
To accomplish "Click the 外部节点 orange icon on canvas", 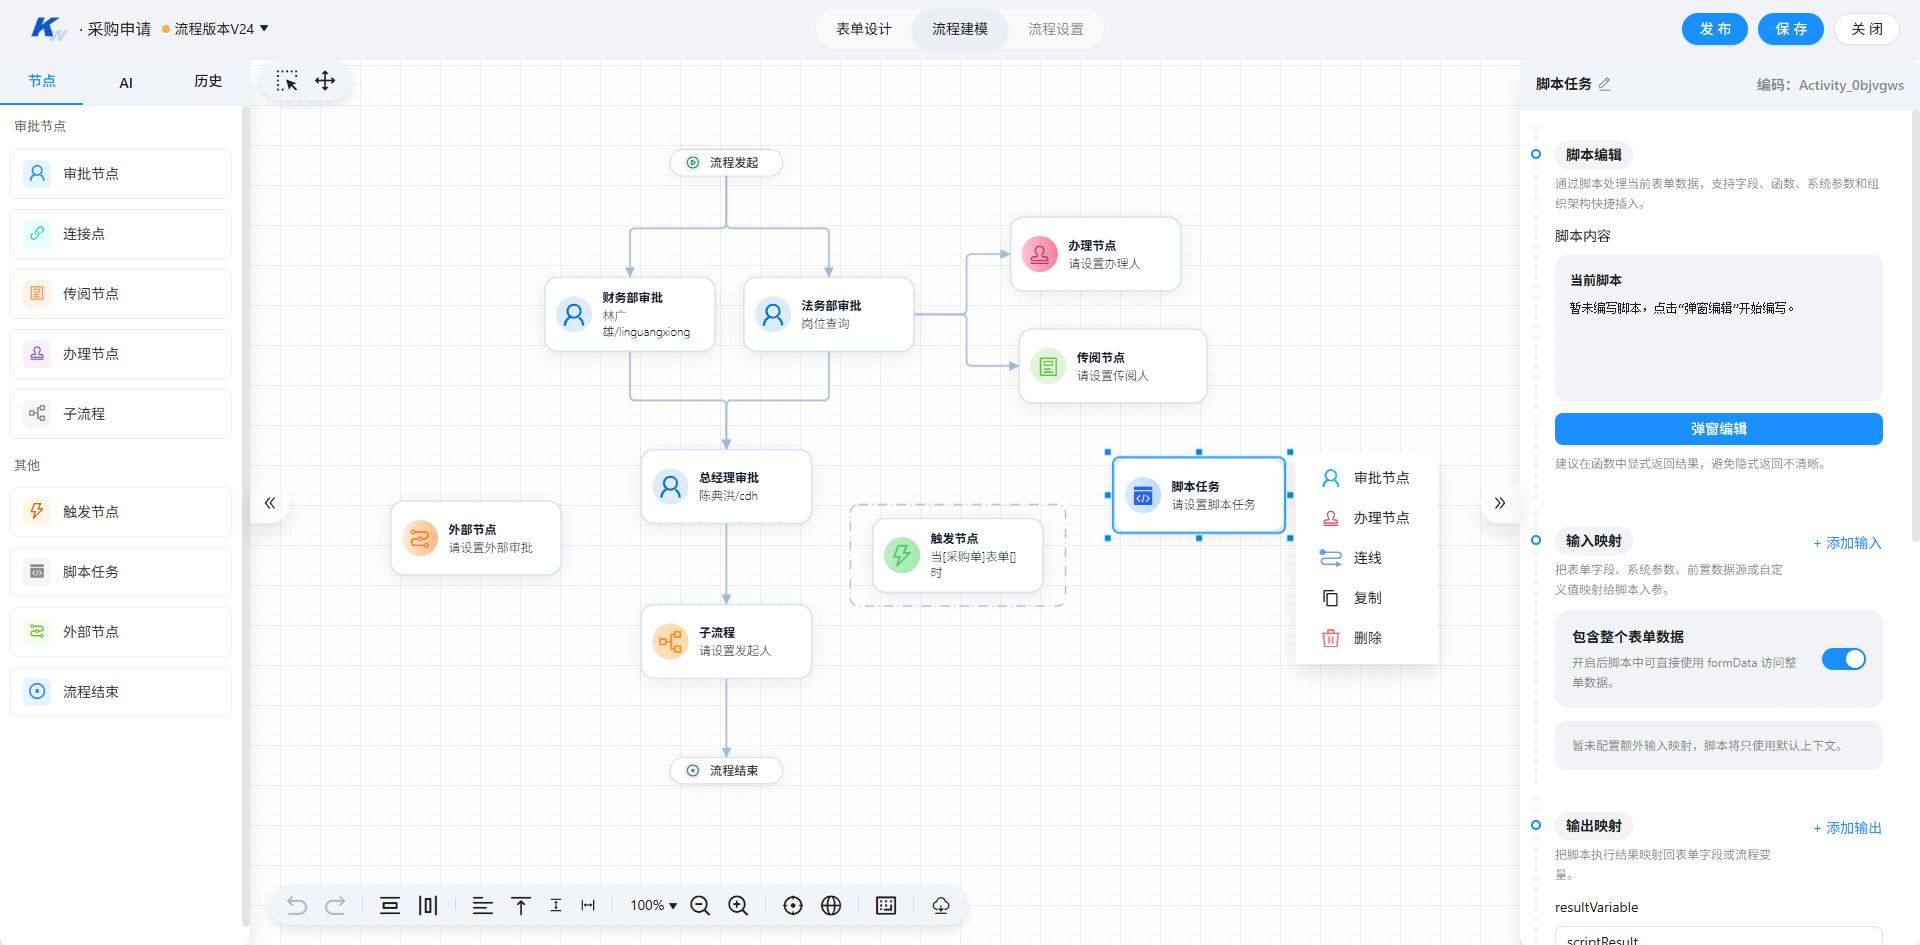I will [x=420, y=539].
